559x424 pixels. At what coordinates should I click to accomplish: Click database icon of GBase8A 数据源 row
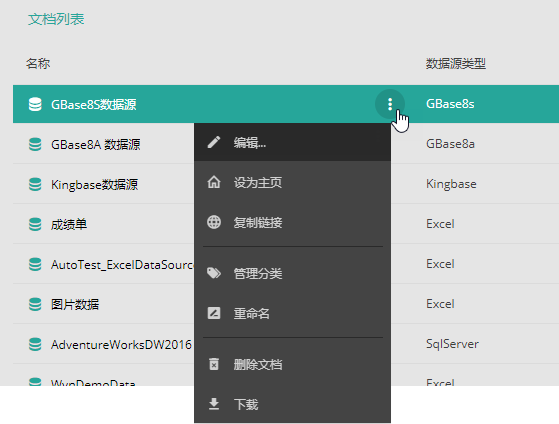click(35, 144)
